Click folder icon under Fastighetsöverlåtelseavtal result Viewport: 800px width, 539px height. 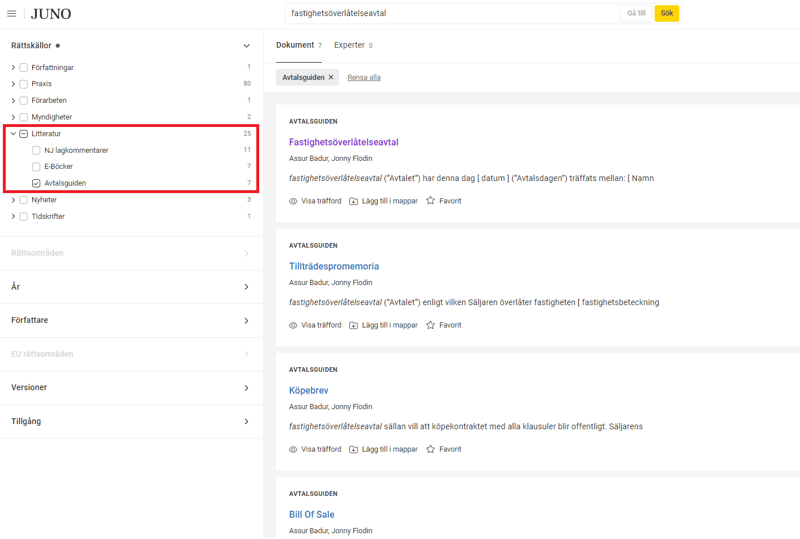[353, 201]
